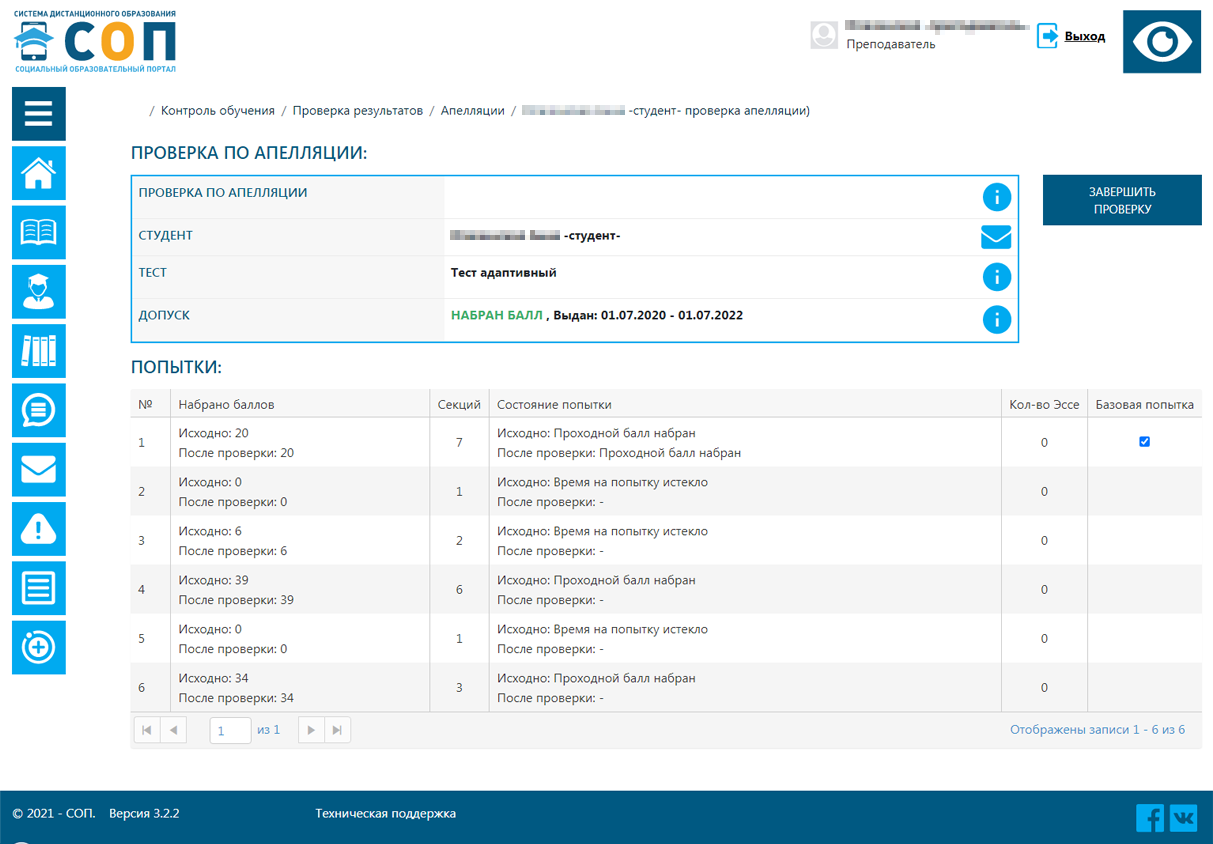Open the mail envelope in sidebar
Image resolution: width=1213 pixels, height=844 pixels.
pos(38,469)
